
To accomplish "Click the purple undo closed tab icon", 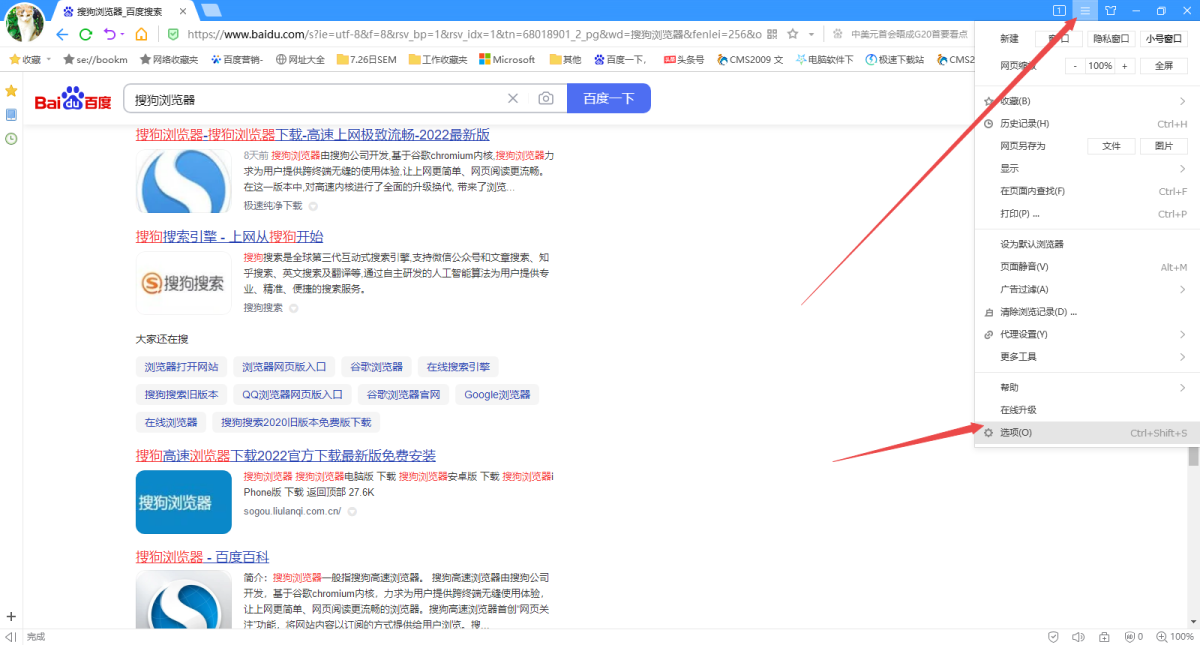I will [x=109, y=34].
